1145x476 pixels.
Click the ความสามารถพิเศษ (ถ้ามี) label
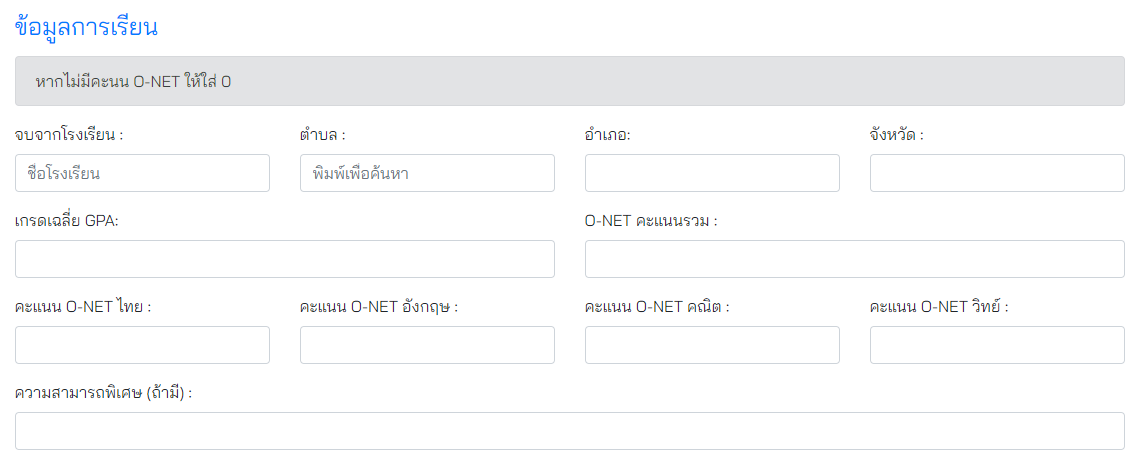click(x=103, y=393)
